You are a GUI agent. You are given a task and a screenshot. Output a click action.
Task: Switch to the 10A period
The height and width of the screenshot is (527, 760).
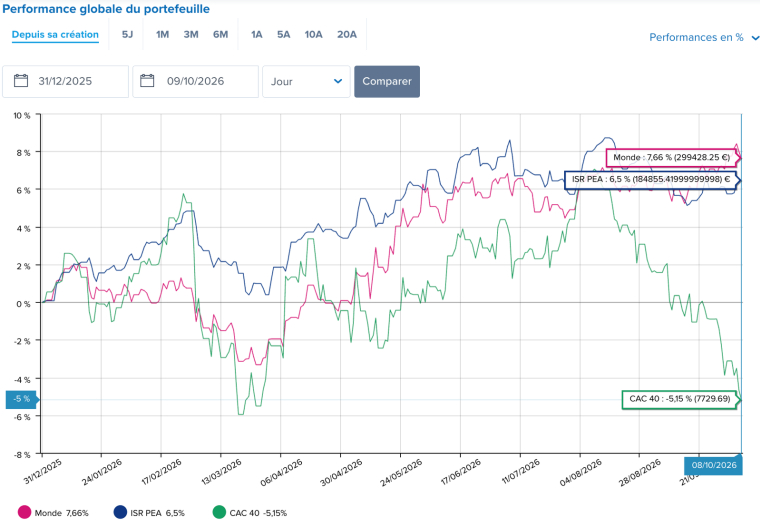click(314, 34)
